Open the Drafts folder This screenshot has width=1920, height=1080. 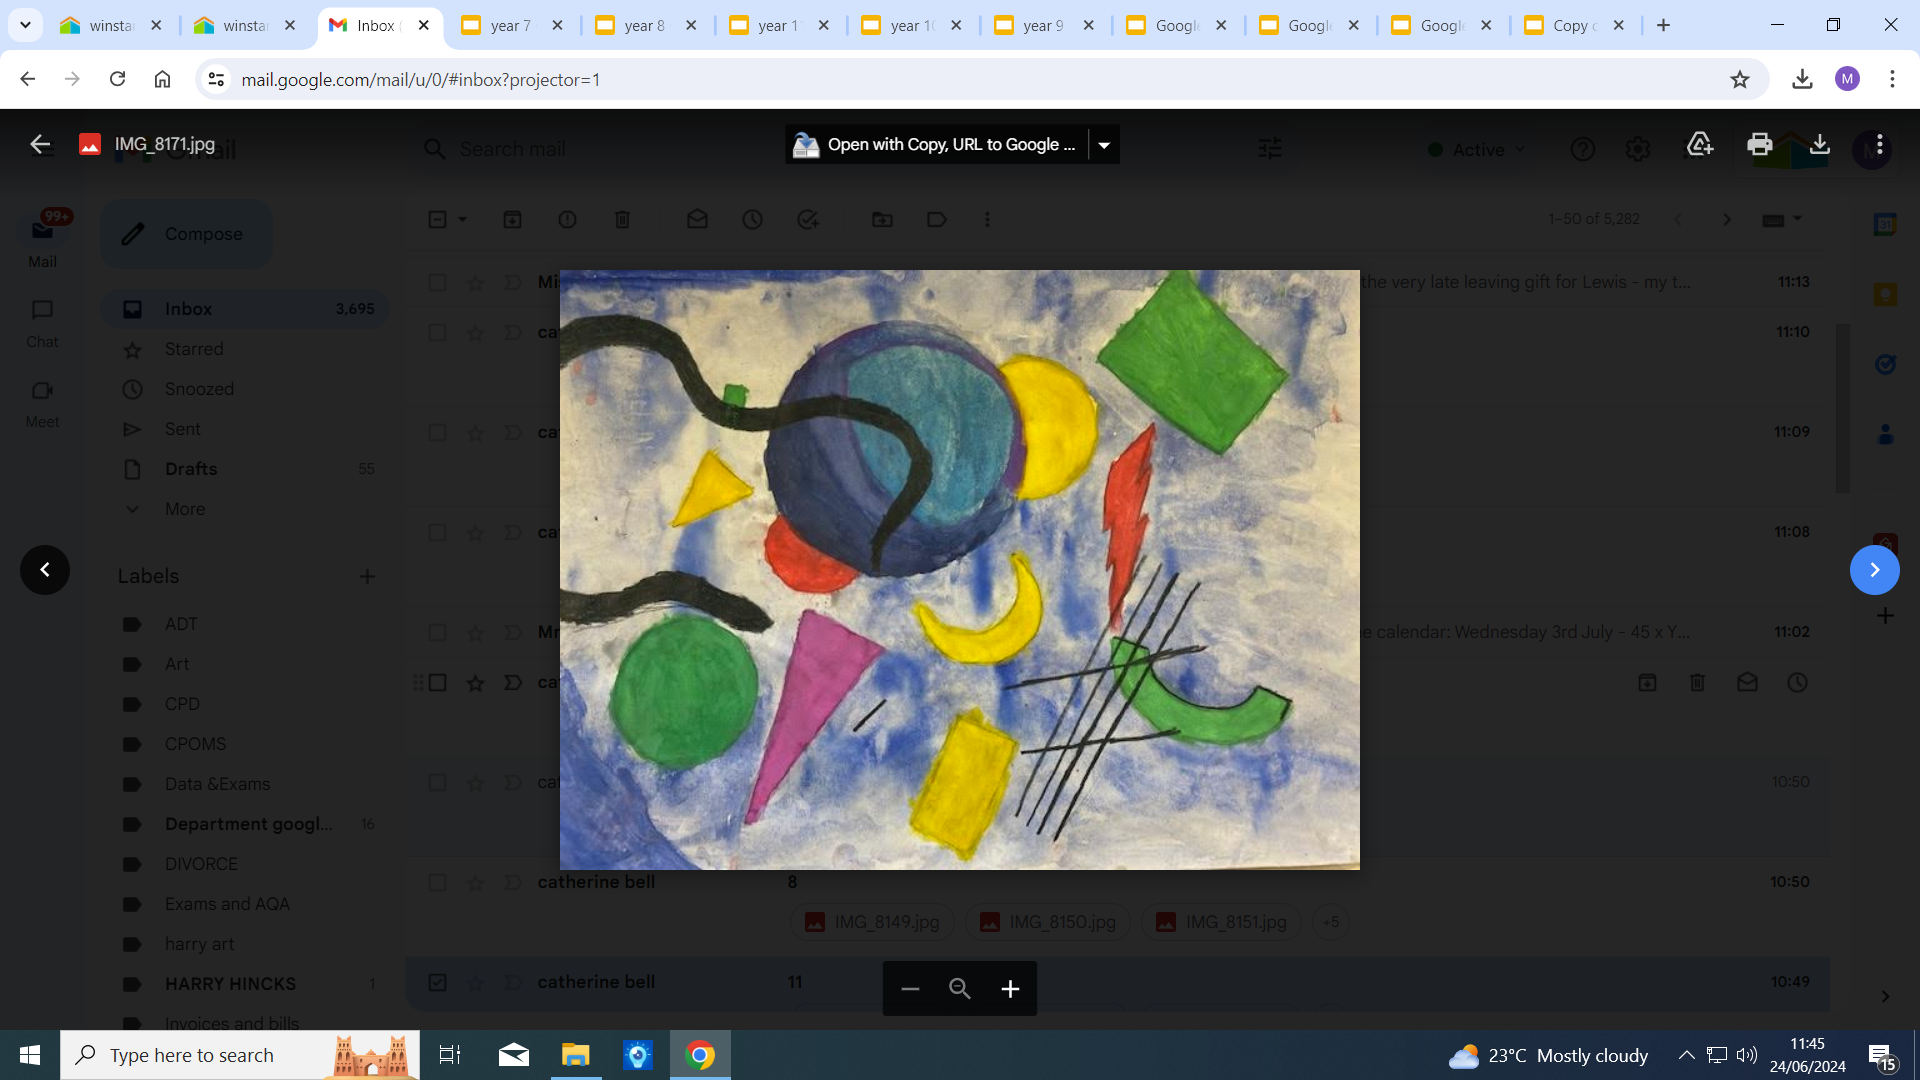246,469
